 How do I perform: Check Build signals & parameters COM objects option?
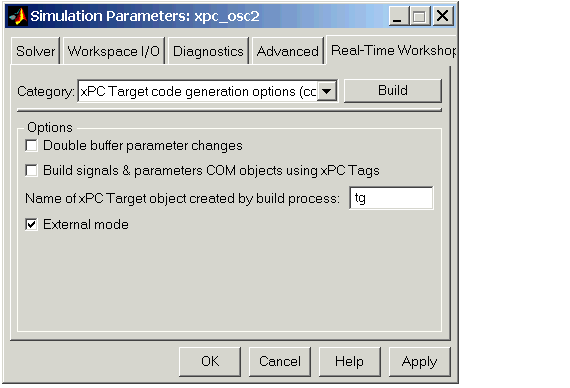(32, 170)
